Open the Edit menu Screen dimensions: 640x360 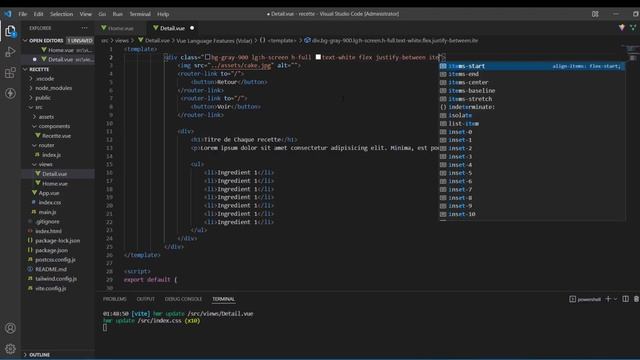coord(38,14)
